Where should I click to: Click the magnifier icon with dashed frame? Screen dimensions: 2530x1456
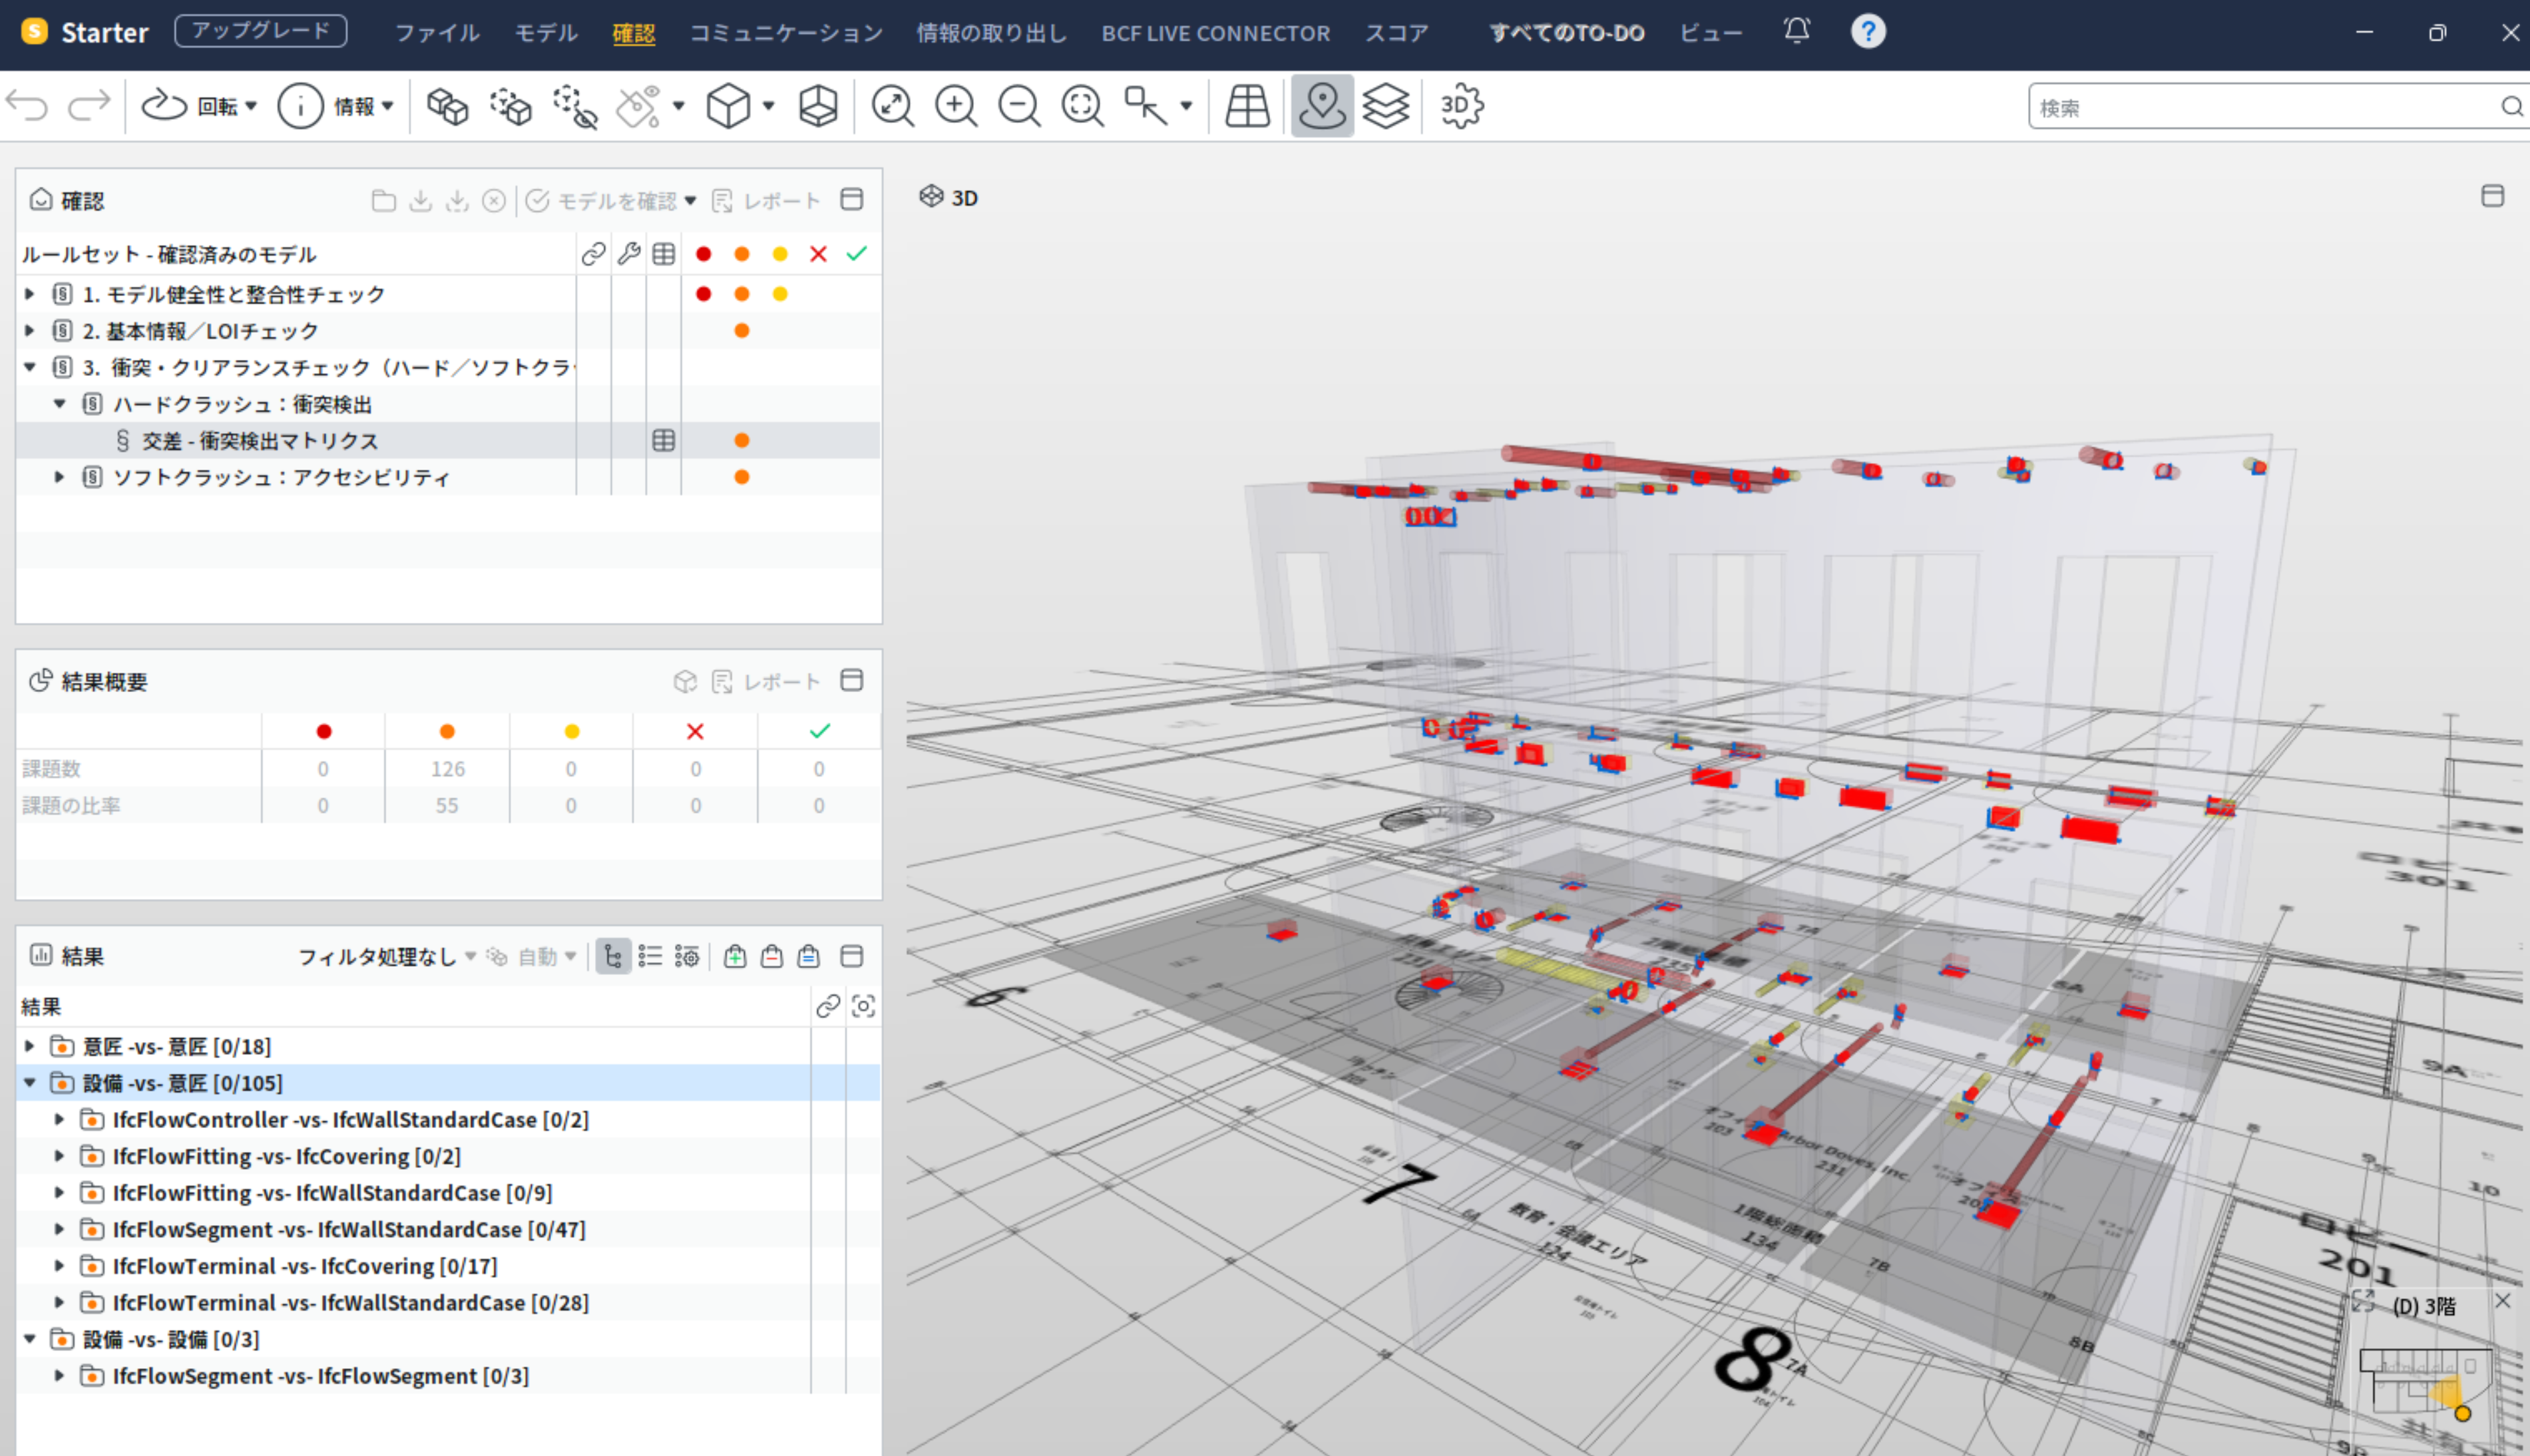(1082, 106)
